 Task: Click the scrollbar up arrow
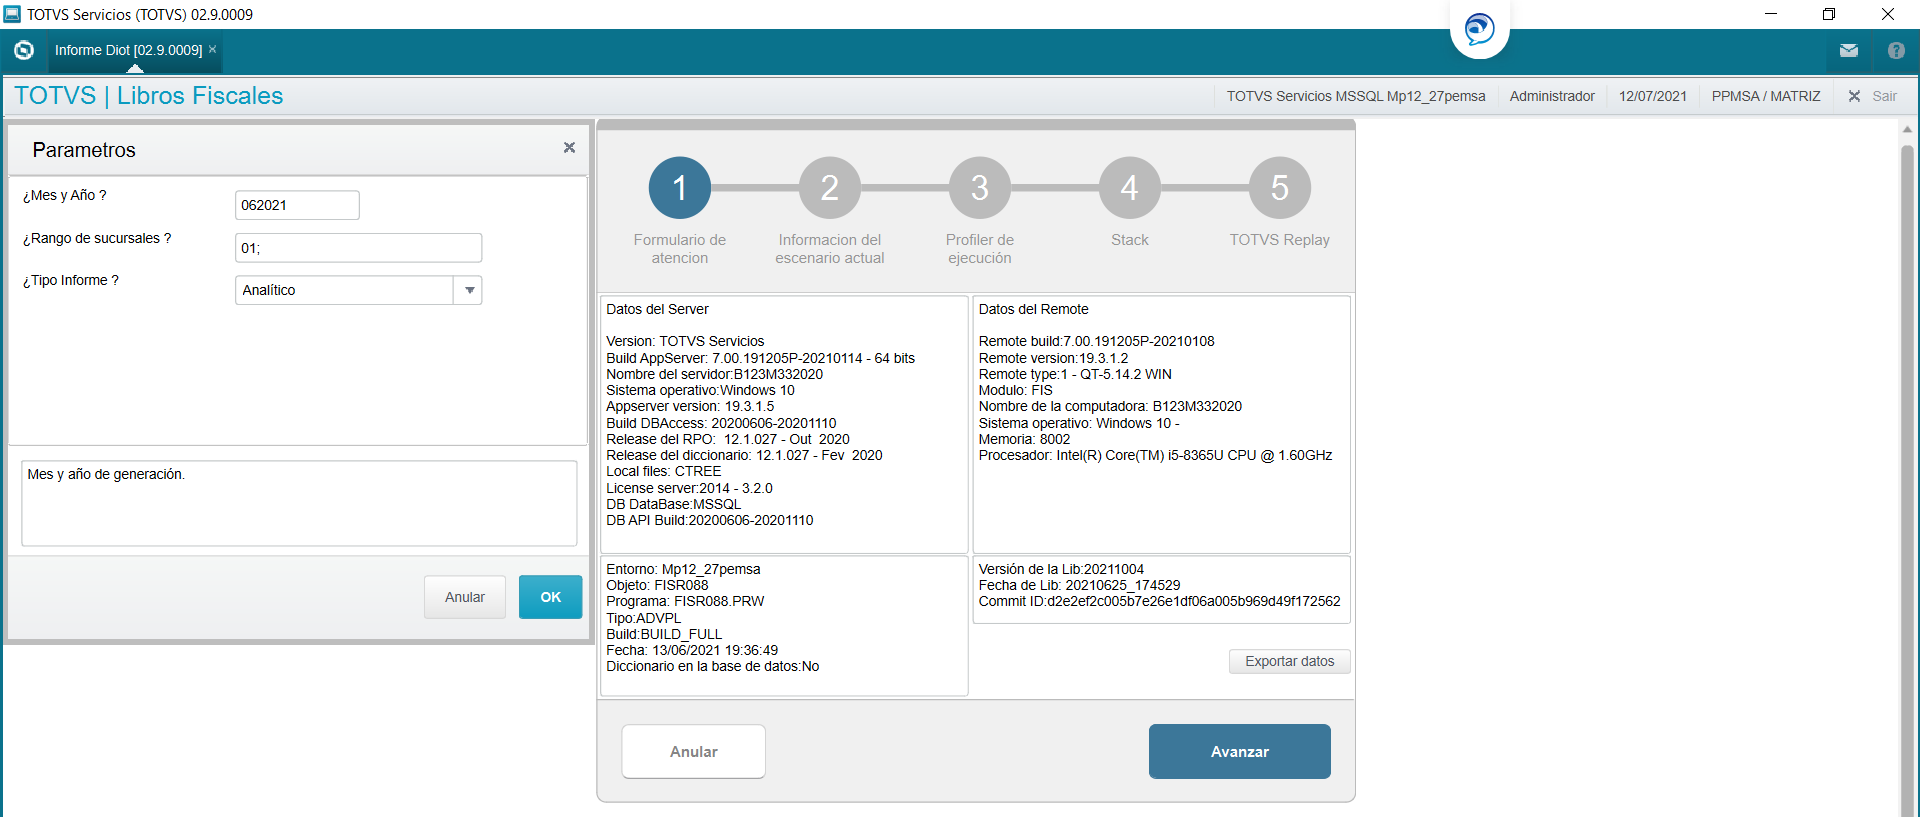[1907, 129]
